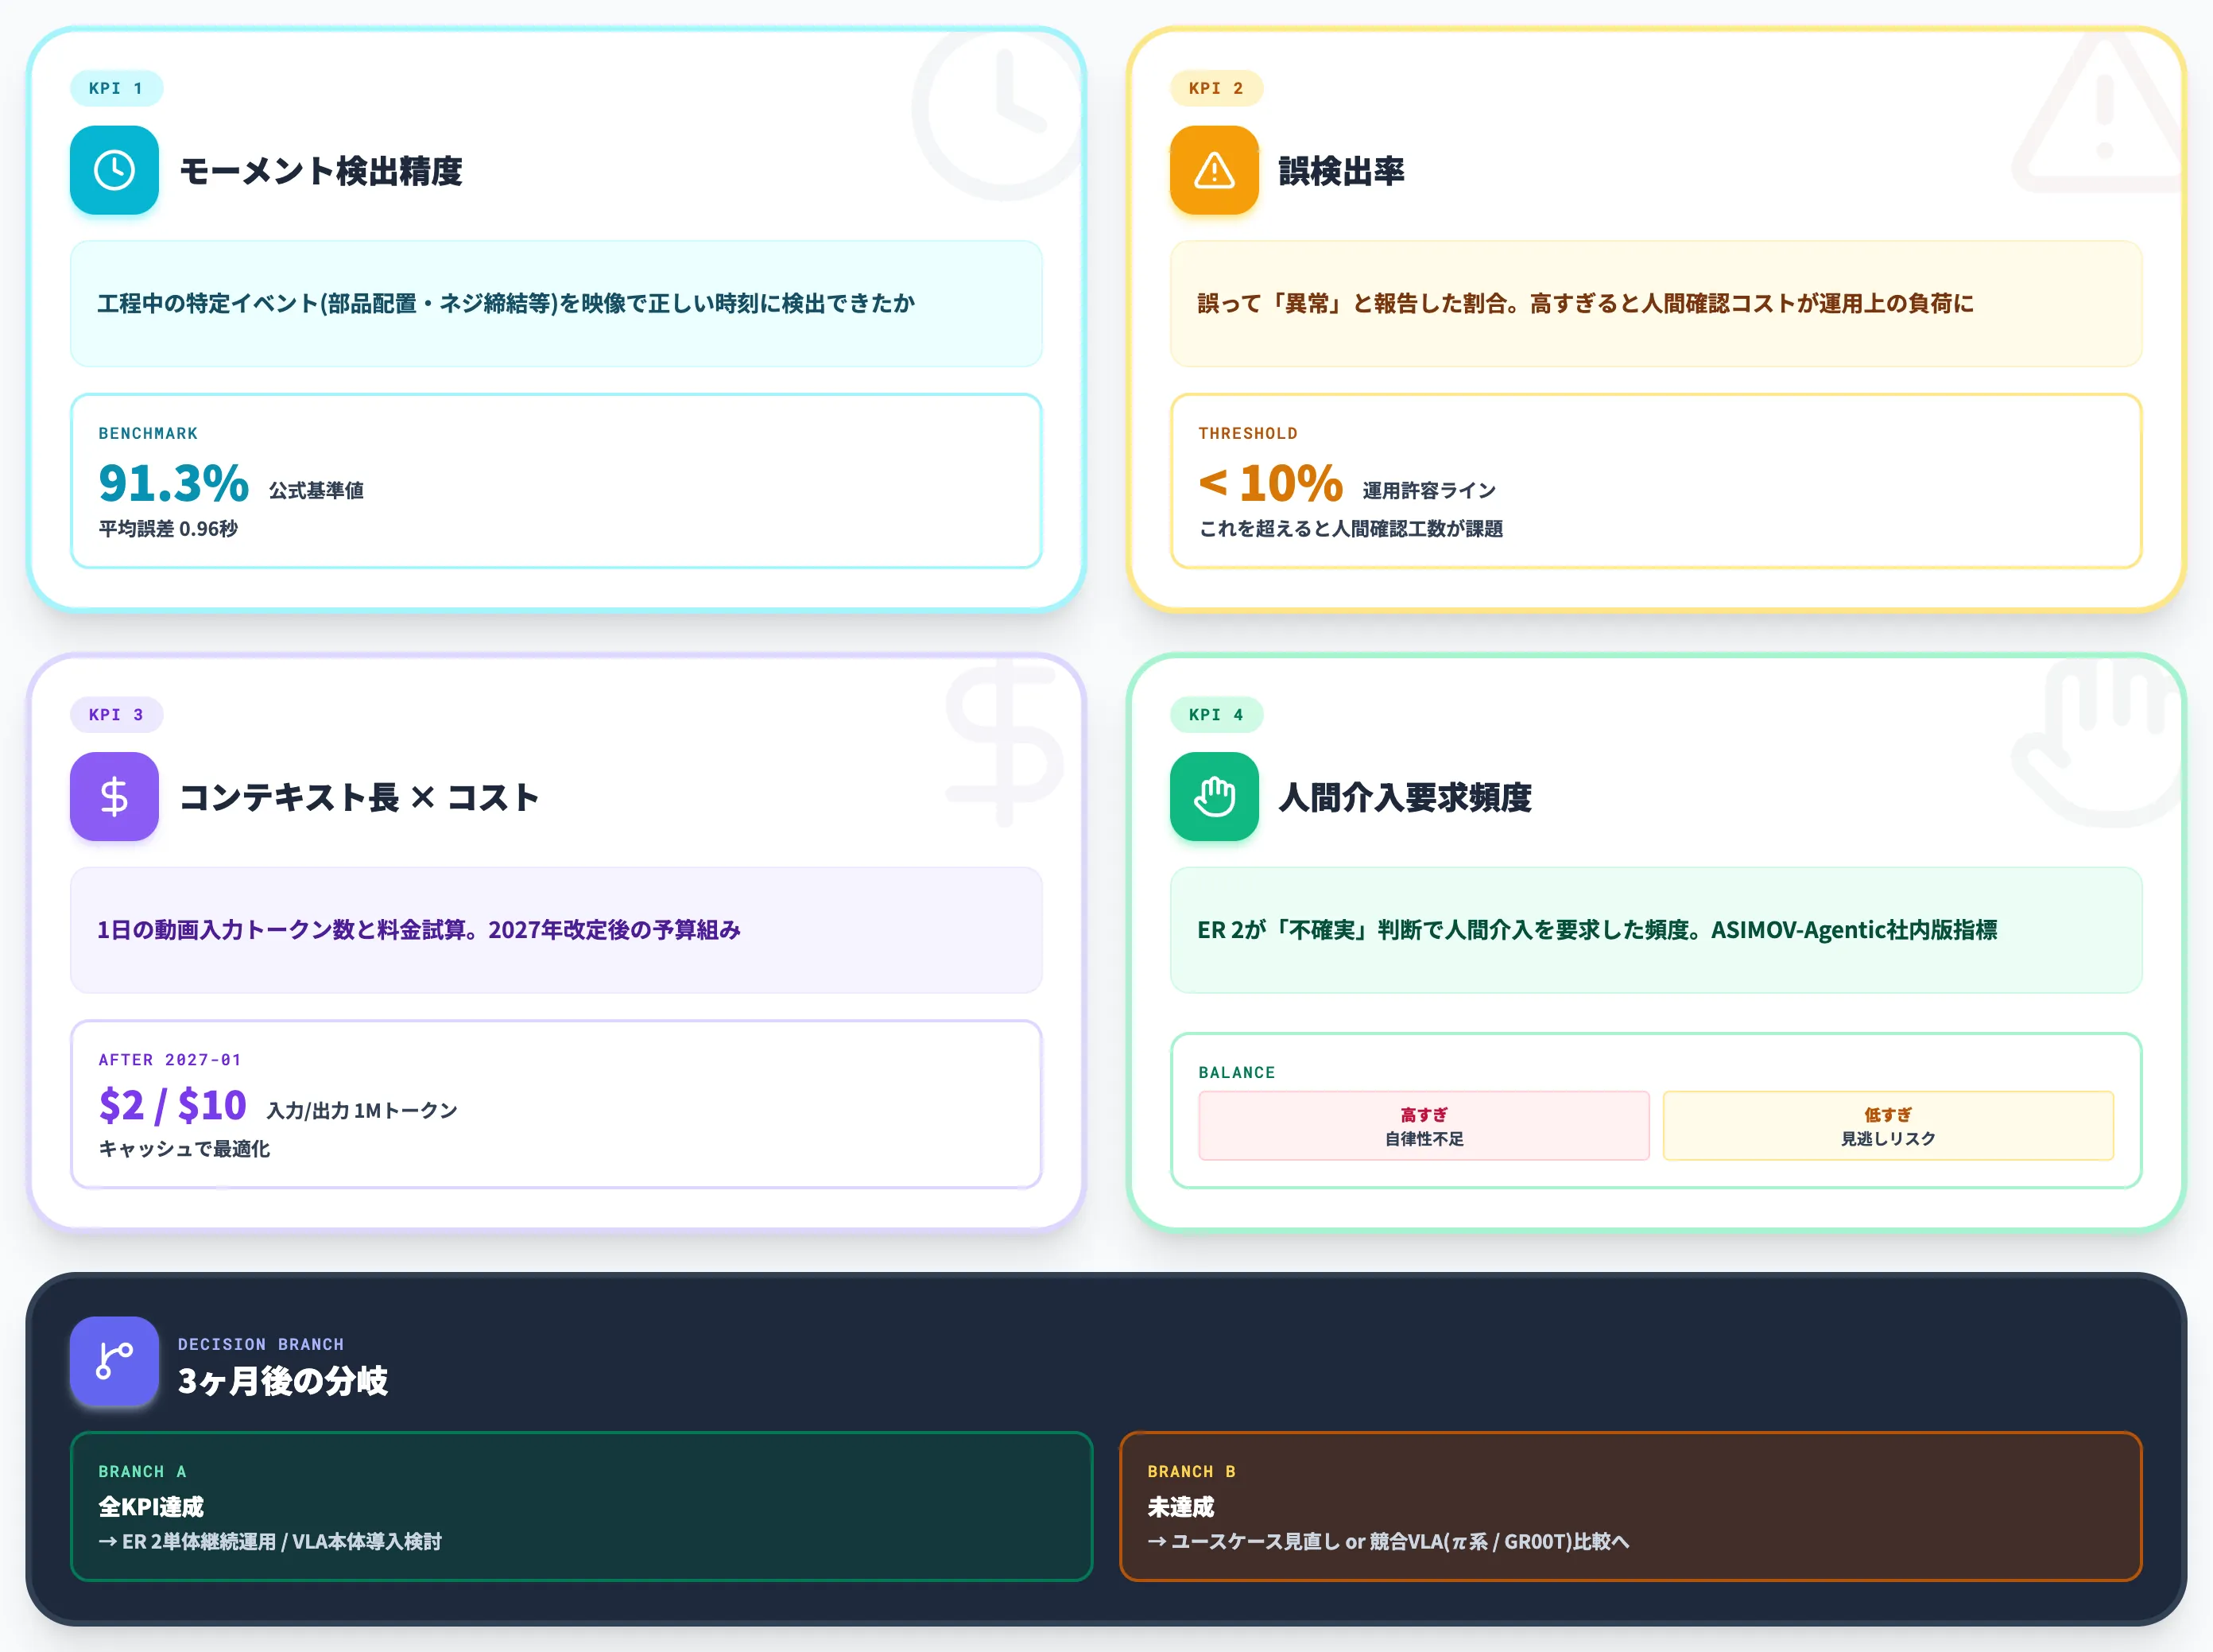Click the clock icon beside モーメント検出精度

(x=114, y=170)
